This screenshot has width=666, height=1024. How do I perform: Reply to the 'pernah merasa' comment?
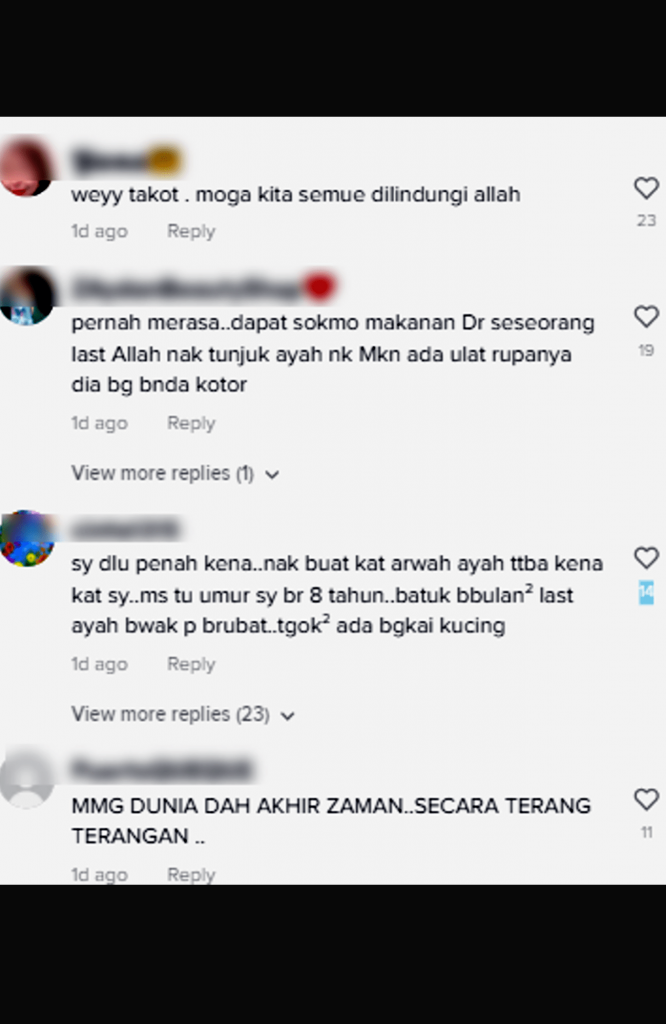191,423
